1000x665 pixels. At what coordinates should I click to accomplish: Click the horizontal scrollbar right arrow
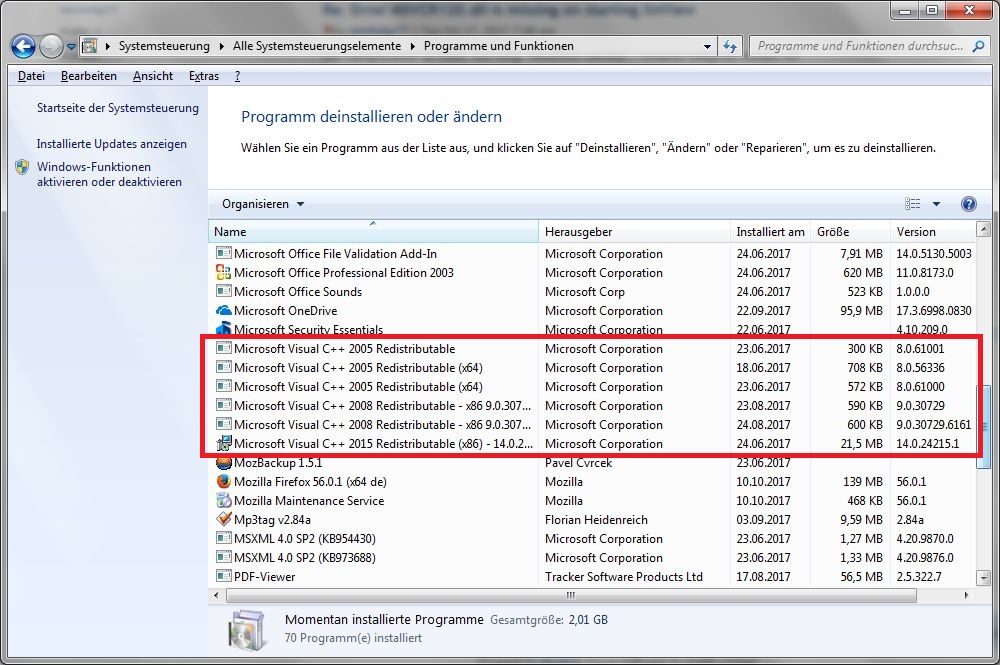coord(967,596)
